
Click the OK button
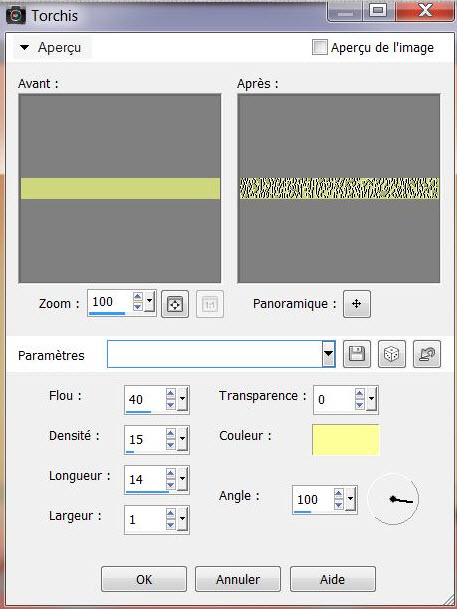(144, 579)
